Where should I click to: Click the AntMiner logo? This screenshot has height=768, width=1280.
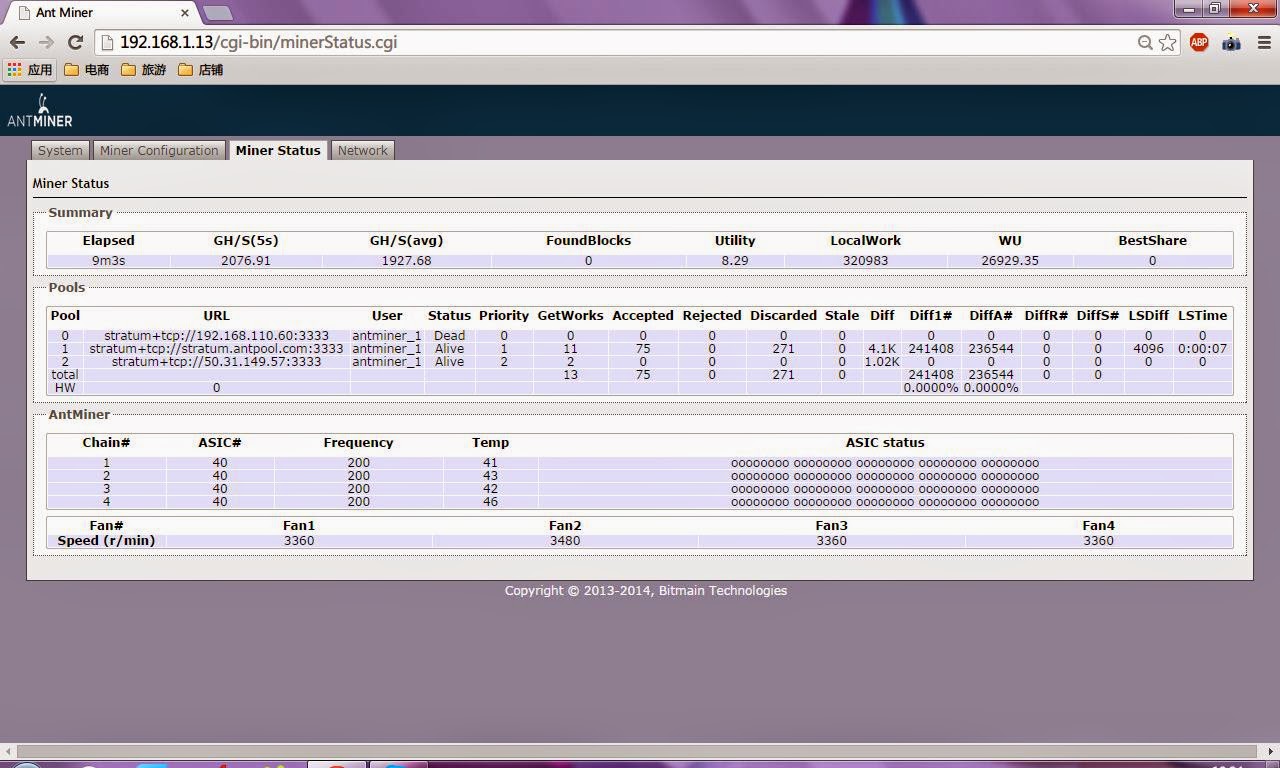coord(40,111)
